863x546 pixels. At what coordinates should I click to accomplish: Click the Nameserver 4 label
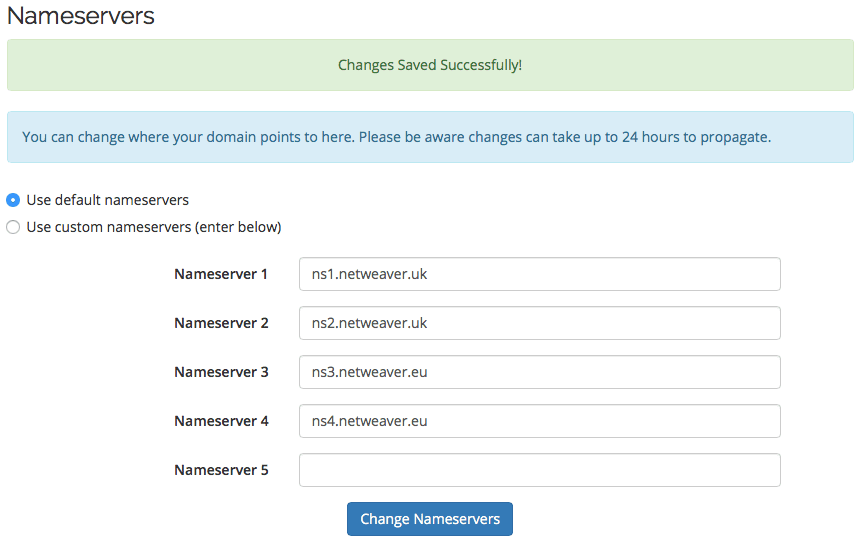point(221,421)
